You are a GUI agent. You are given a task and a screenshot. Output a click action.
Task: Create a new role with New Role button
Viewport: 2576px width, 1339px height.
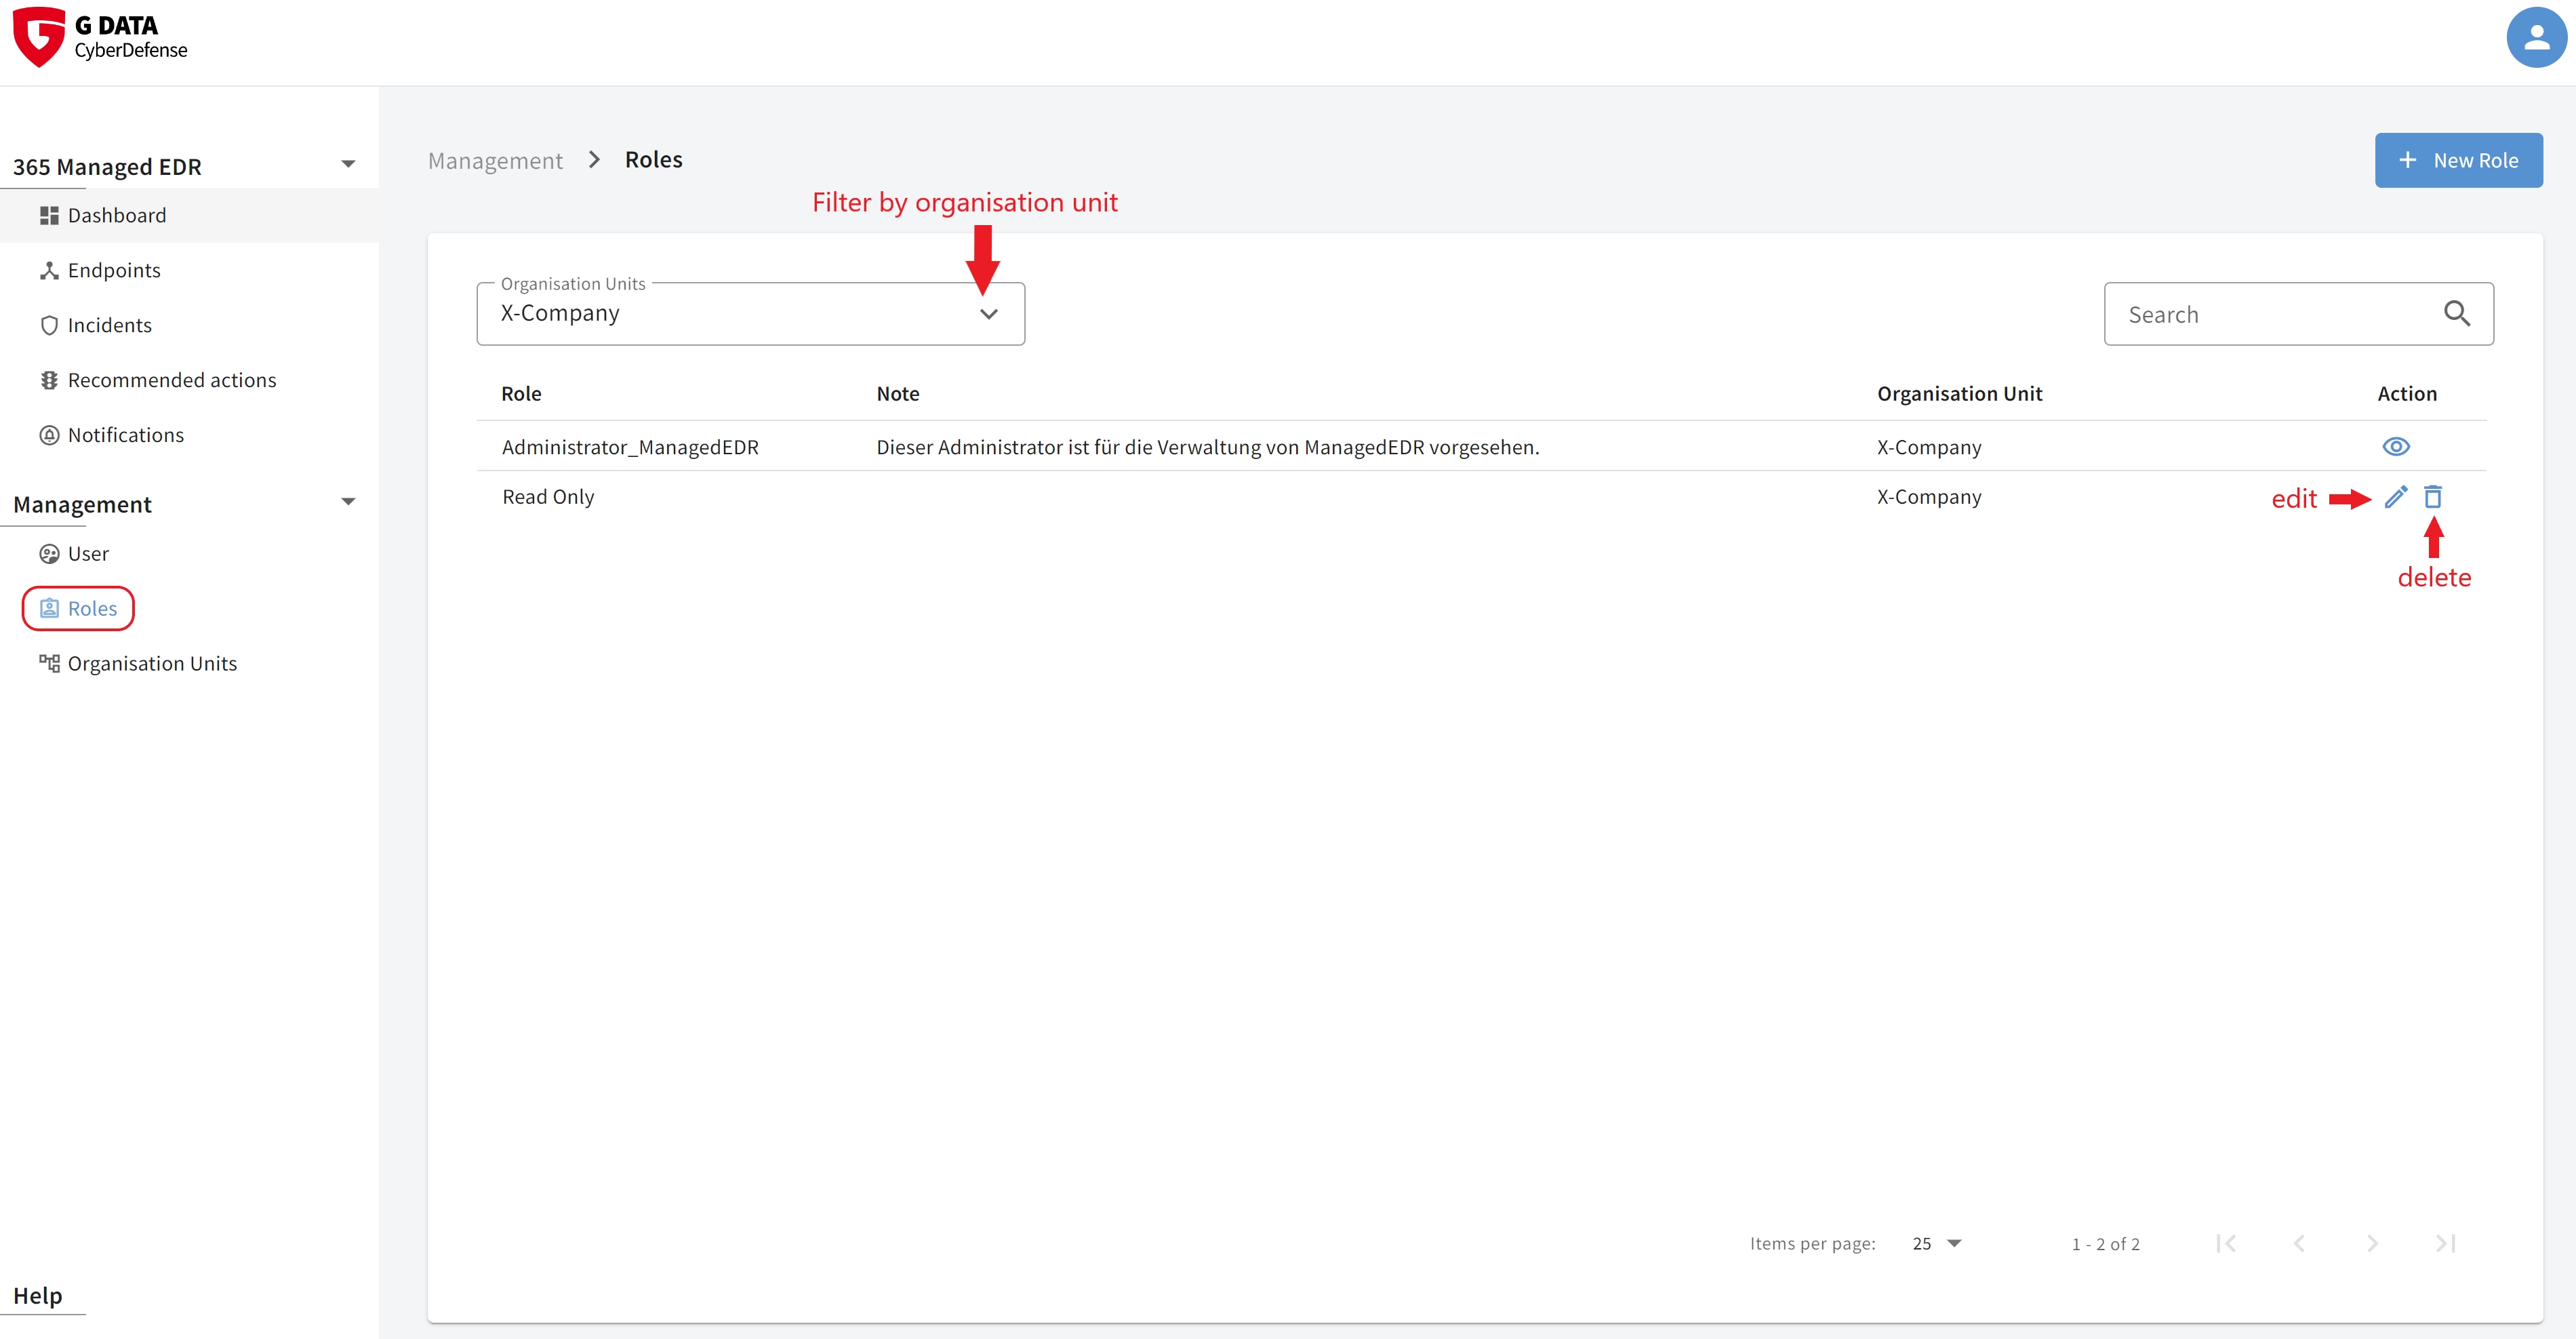[x=2458, y=160]
